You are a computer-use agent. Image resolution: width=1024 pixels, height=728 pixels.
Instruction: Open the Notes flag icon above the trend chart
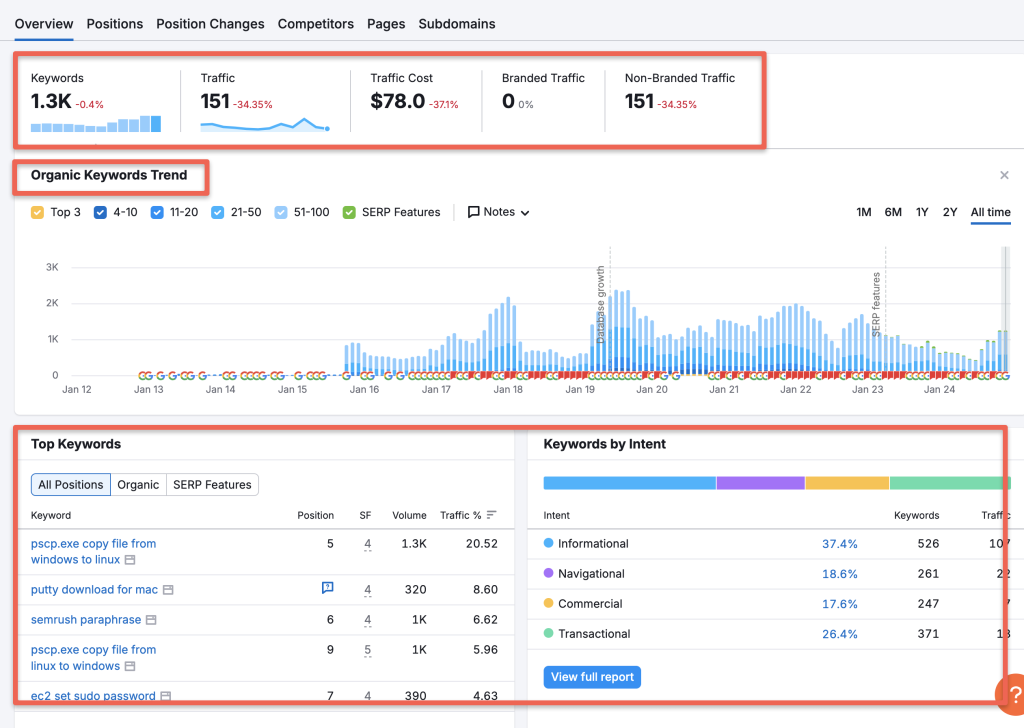click(x=474, y=211)
